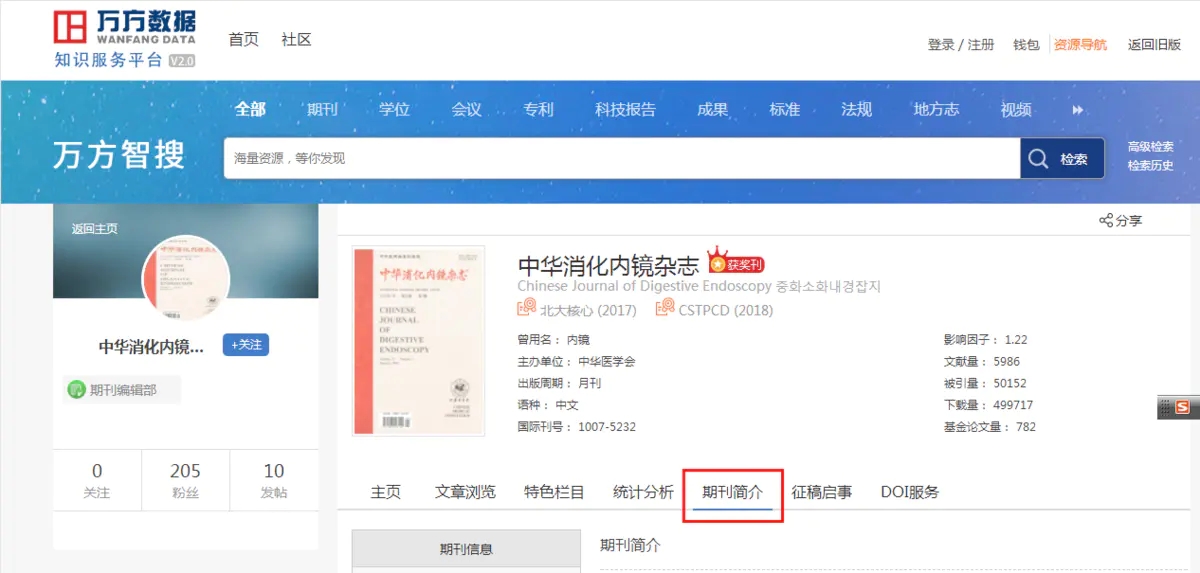Select the 会议 search category
Viewport: 1200px width, 573px height.
[x=466, y=109]
